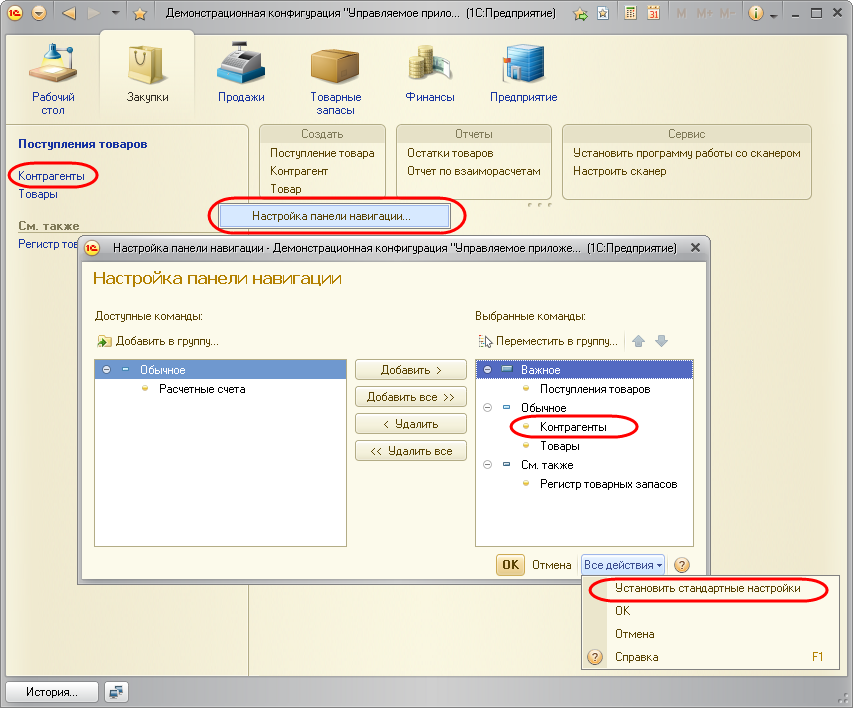
Task: Select Расчетные счета in available commands
Action: (202, 389)
